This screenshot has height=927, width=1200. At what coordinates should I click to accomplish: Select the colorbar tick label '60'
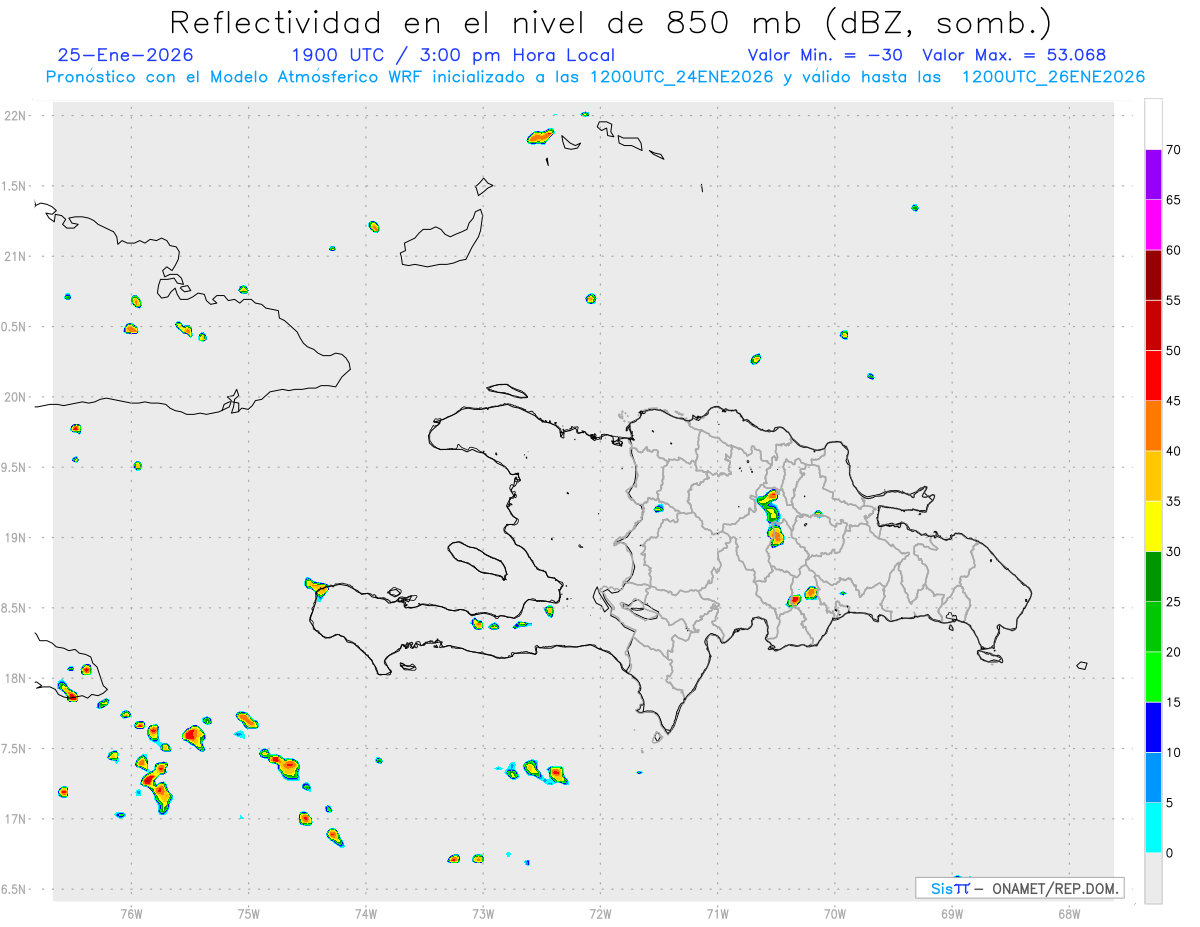tap(1173, 250)
